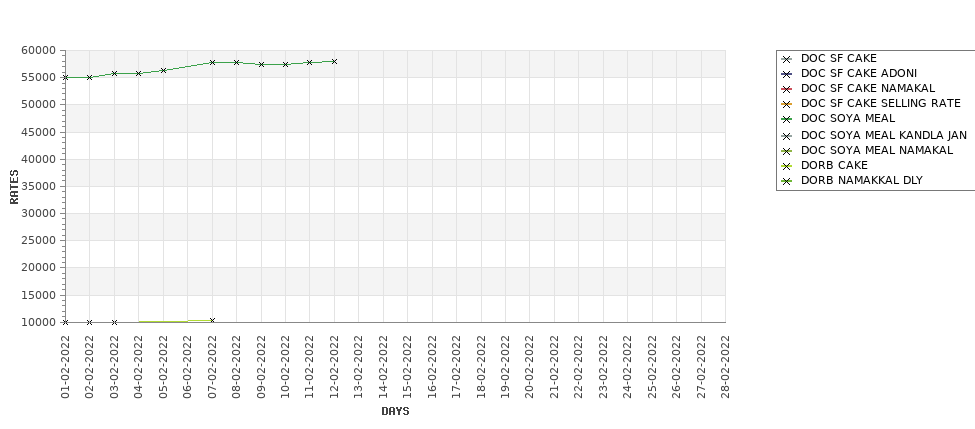This screenshot has width=975, height=429.
Task: Click the DAYS axis title
Action: (x=395, y=412)
